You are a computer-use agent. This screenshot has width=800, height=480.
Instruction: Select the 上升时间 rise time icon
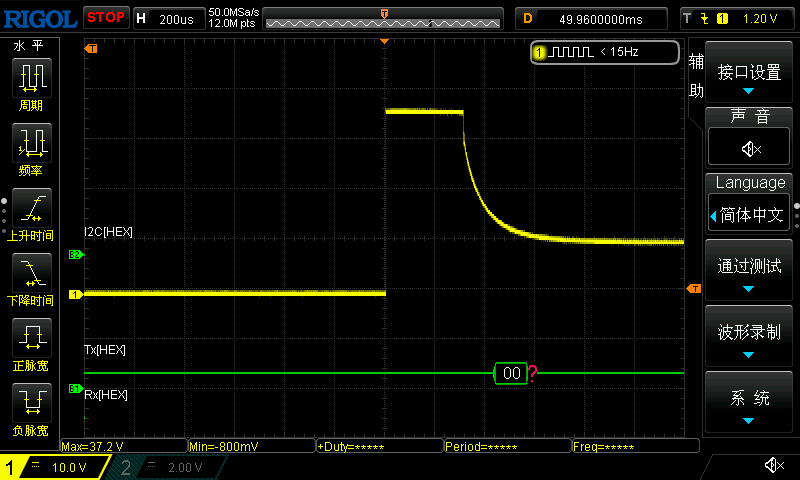(32, 208)
